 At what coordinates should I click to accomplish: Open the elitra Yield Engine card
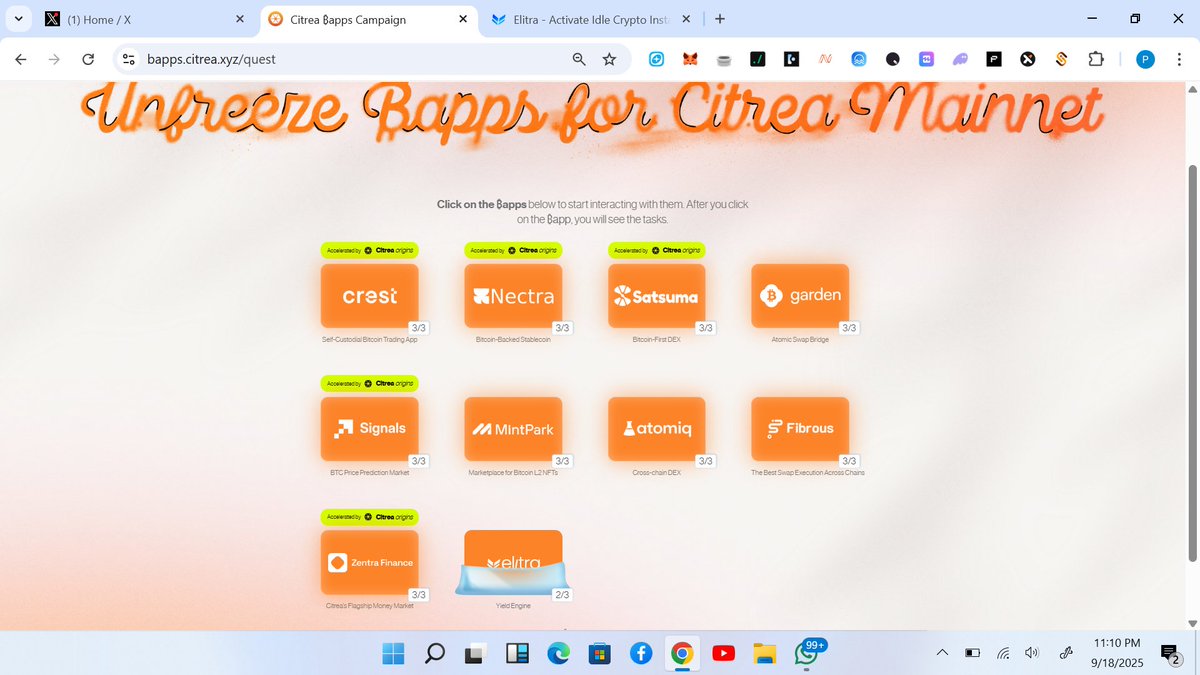click(513, 562)
